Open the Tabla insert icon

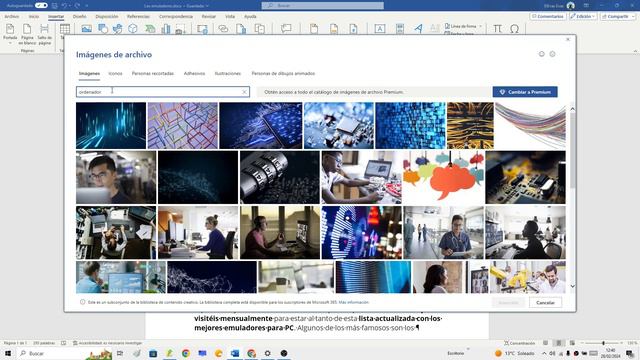pos(64,29)
